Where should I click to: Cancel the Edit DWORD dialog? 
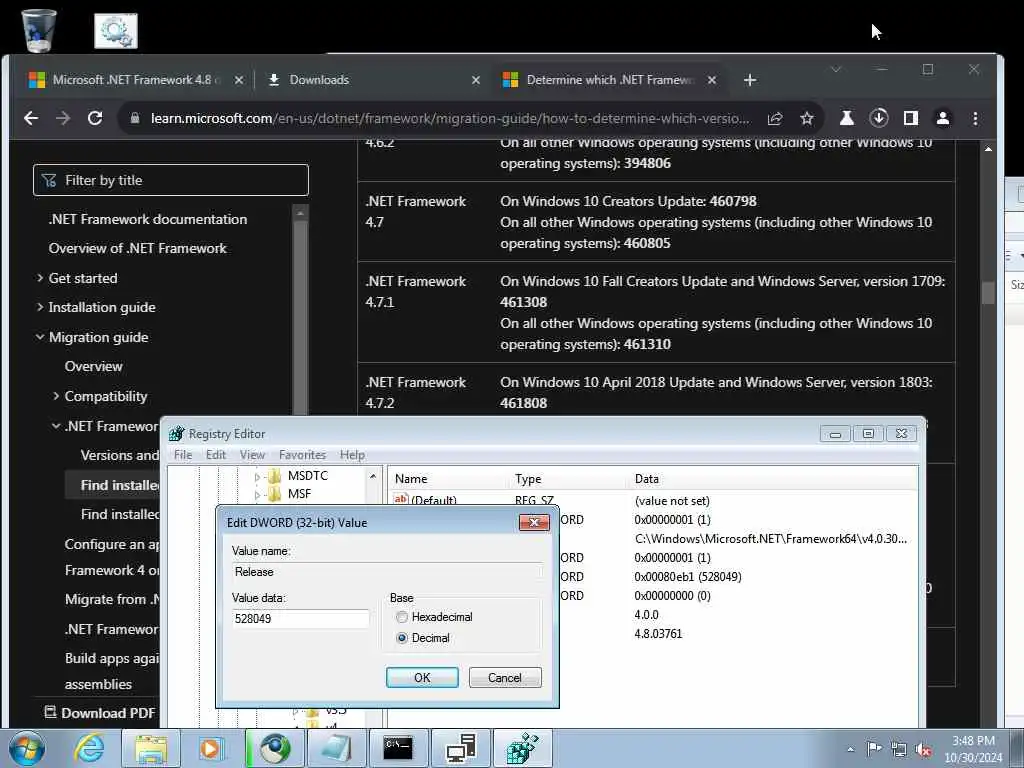point(505,677)
